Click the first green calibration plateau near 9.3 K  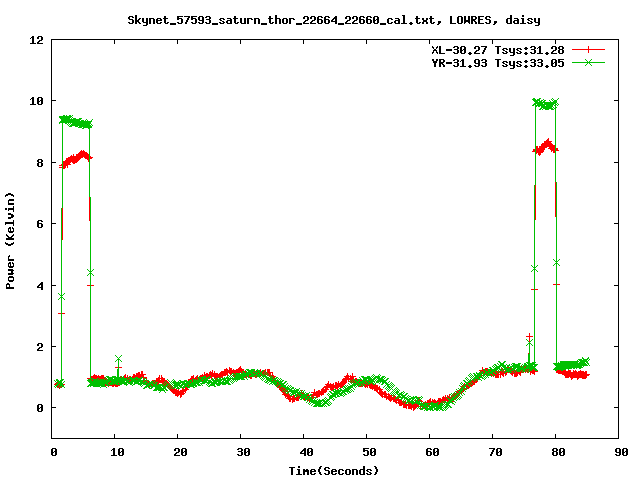(76, 122)
